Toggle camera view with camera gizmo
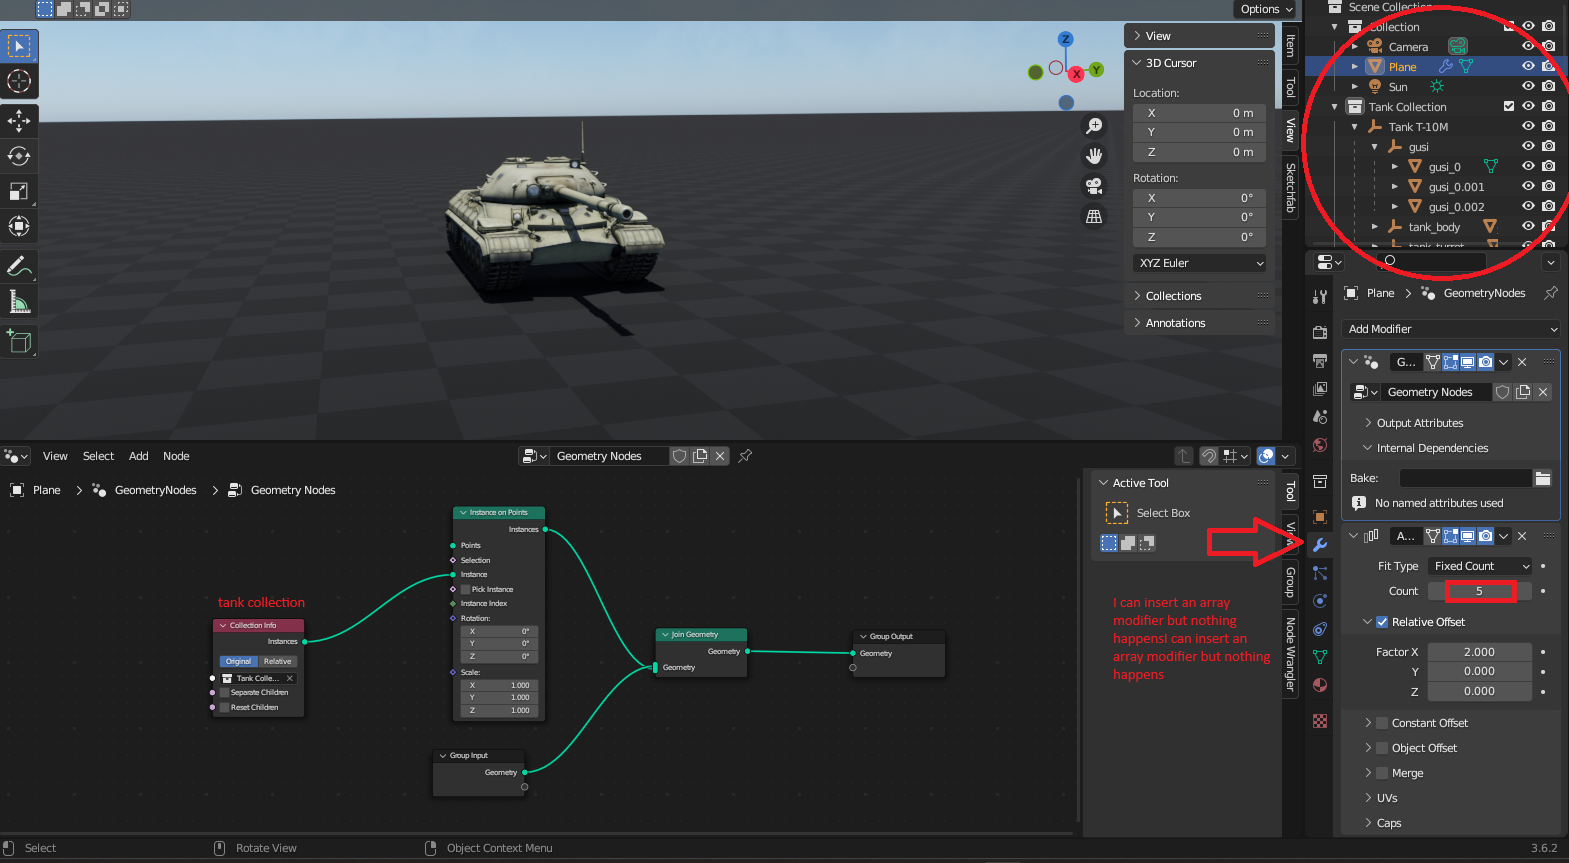This screenshot has width=1569, height=863. pos(1094,186)
